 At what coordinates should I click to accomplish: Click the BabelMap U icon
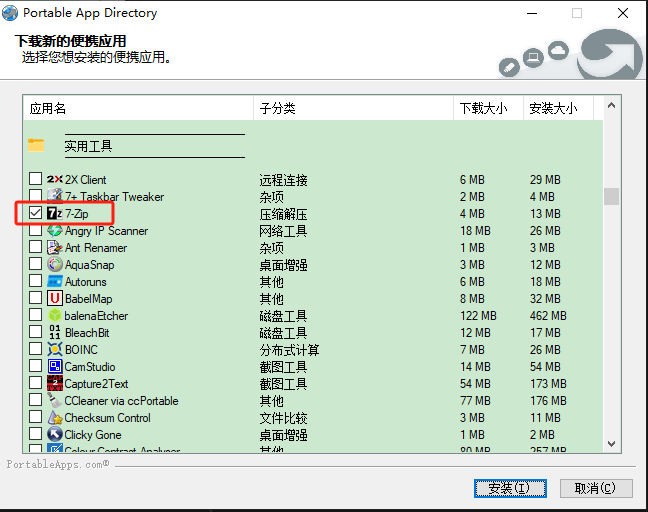[x=55, y=298]
